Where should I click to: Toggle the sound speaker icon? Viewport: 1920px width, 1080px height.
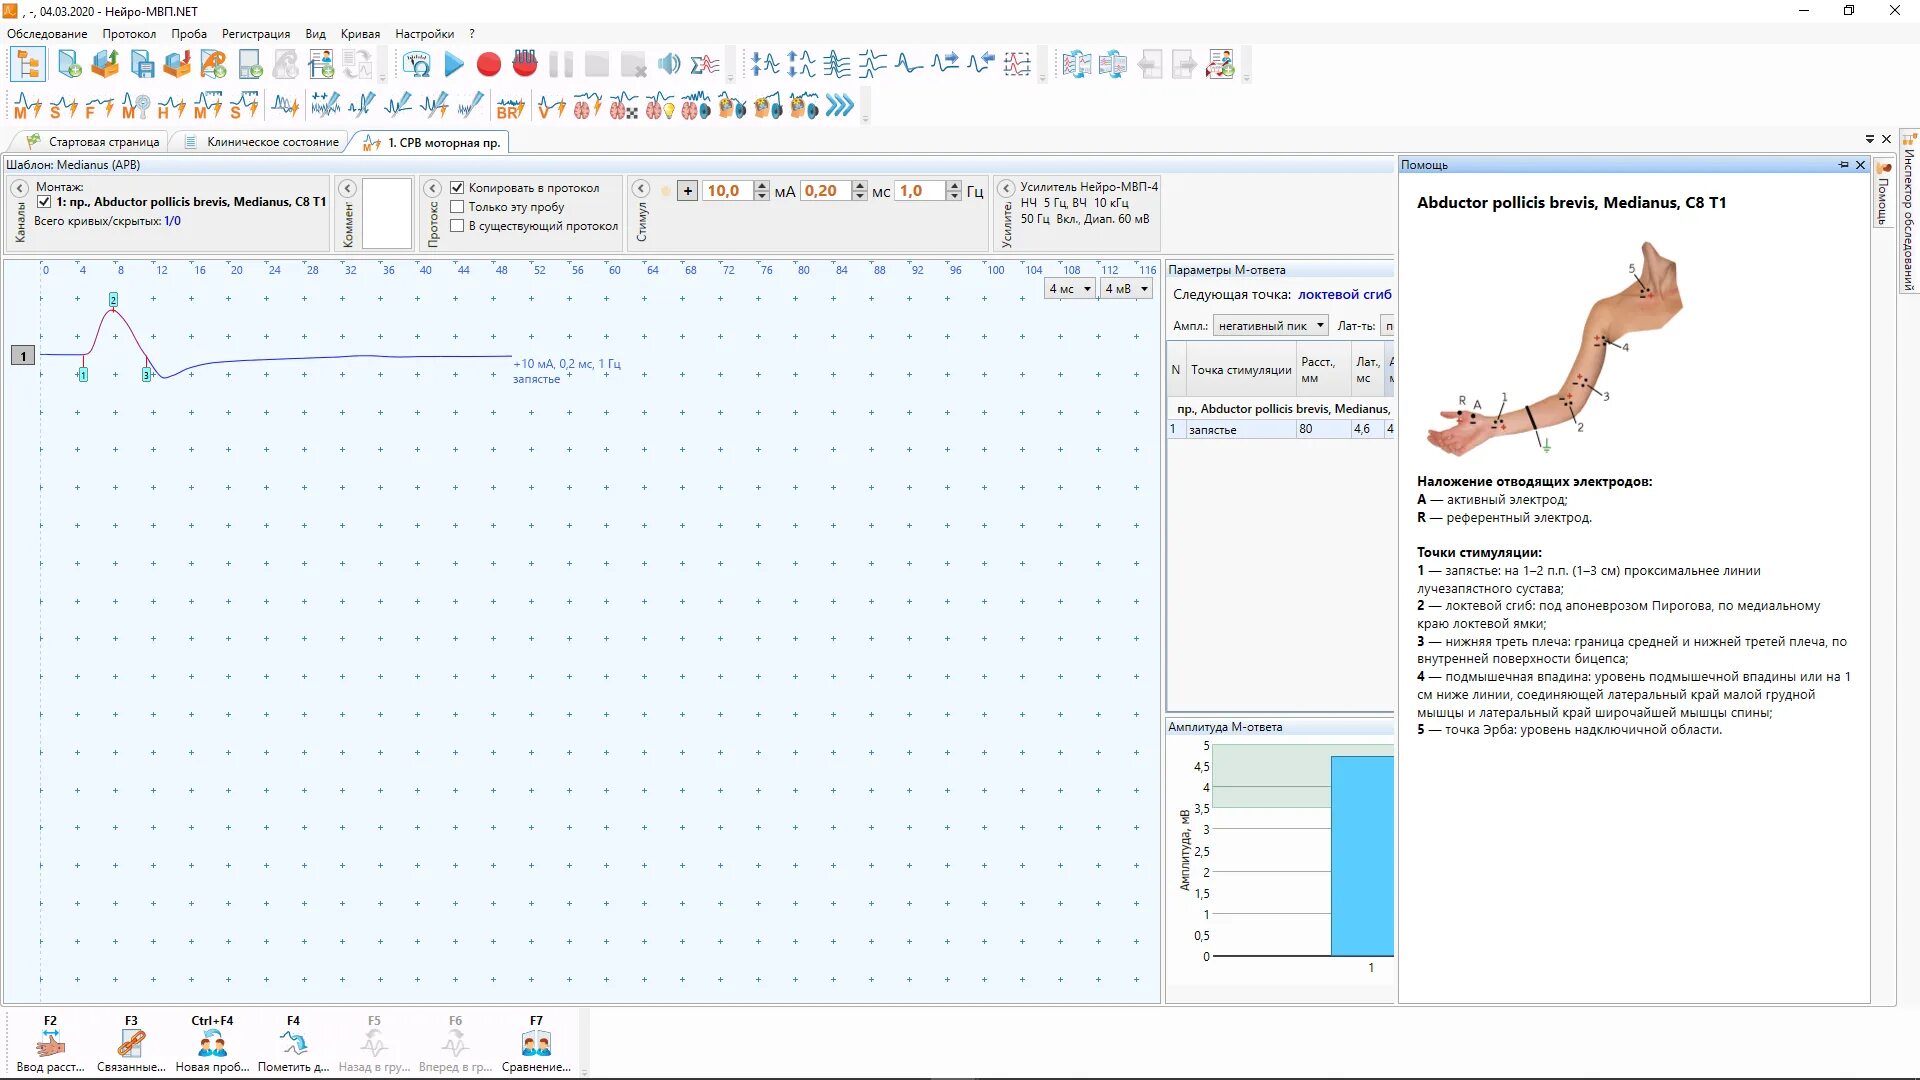(x=669, y=65)
